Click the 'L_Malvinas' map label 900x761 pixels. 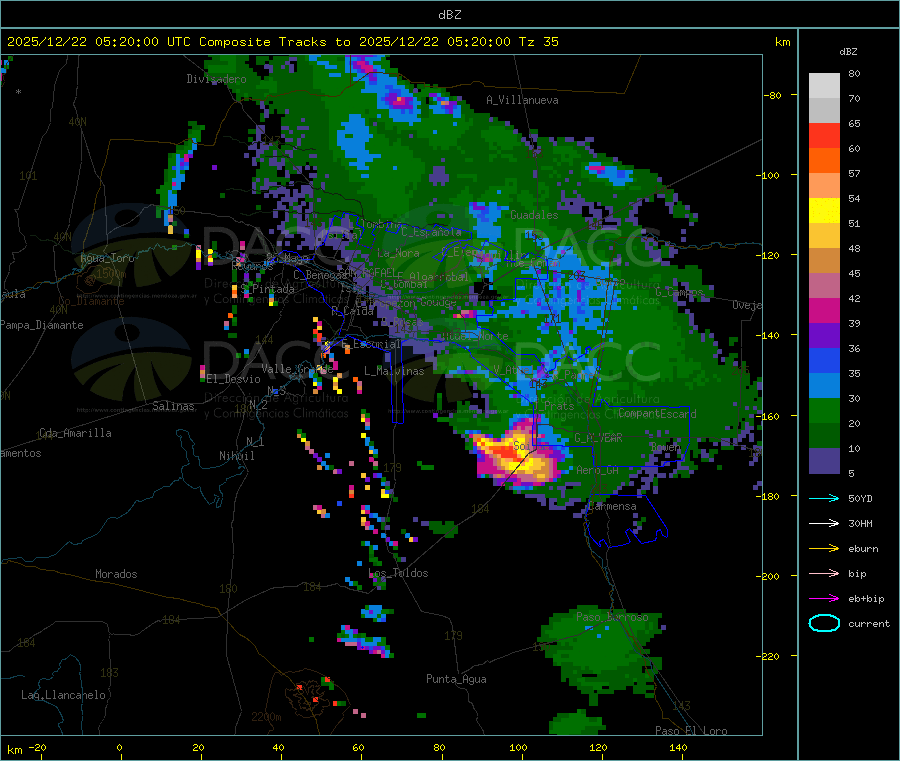[x=394, y=371]
